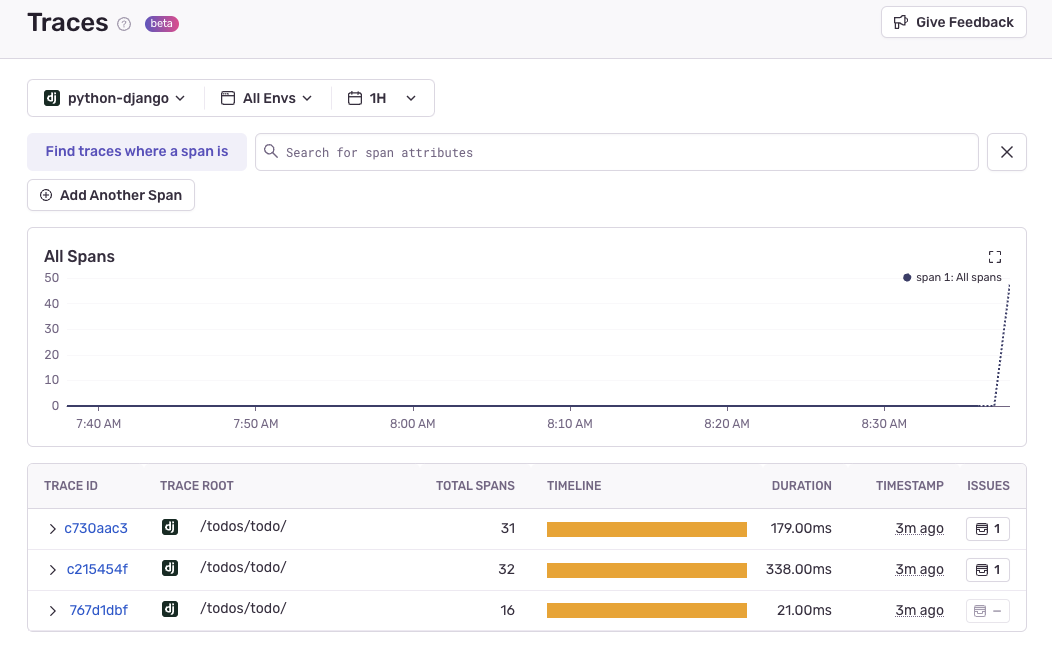
Task: Click the 21.00ms duration value
Action: point(804,610)
